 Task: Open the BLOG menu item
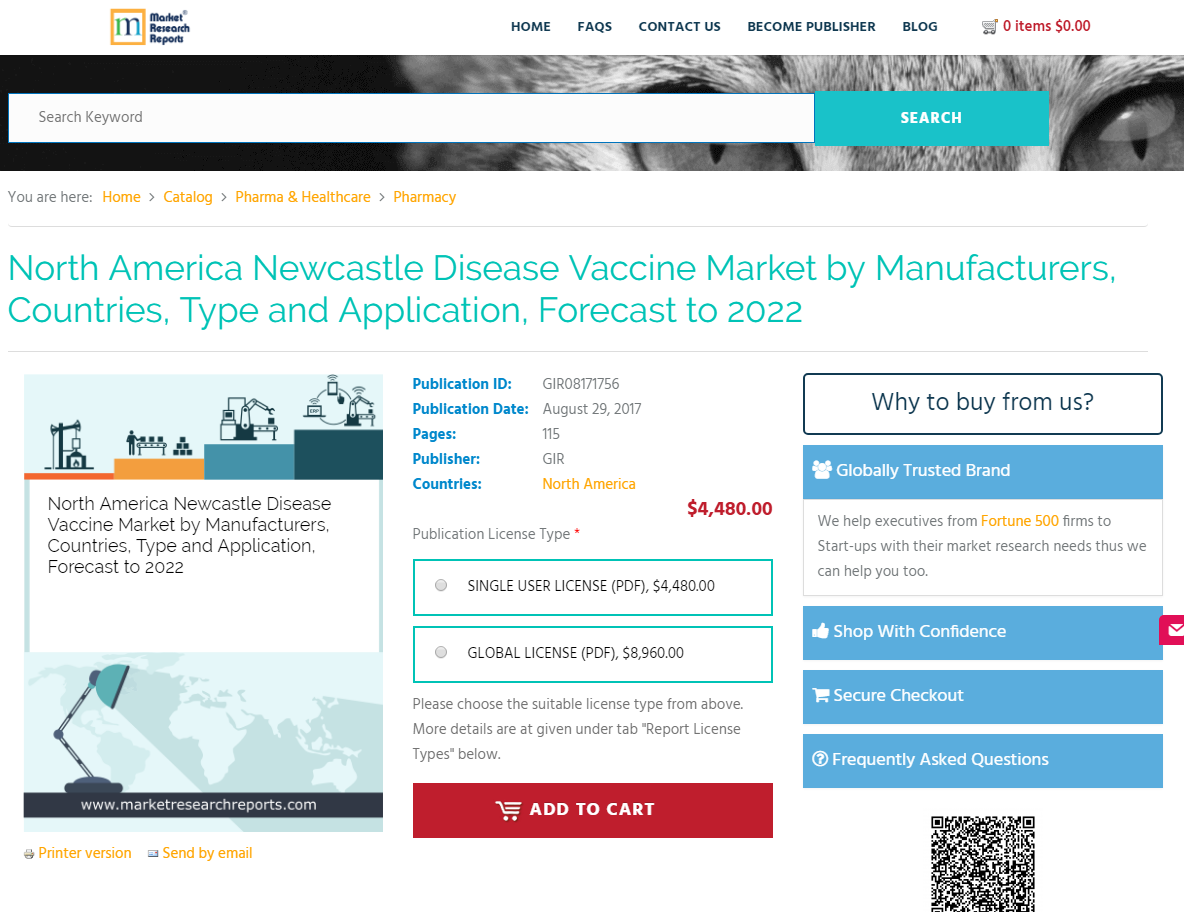(920, 27)
